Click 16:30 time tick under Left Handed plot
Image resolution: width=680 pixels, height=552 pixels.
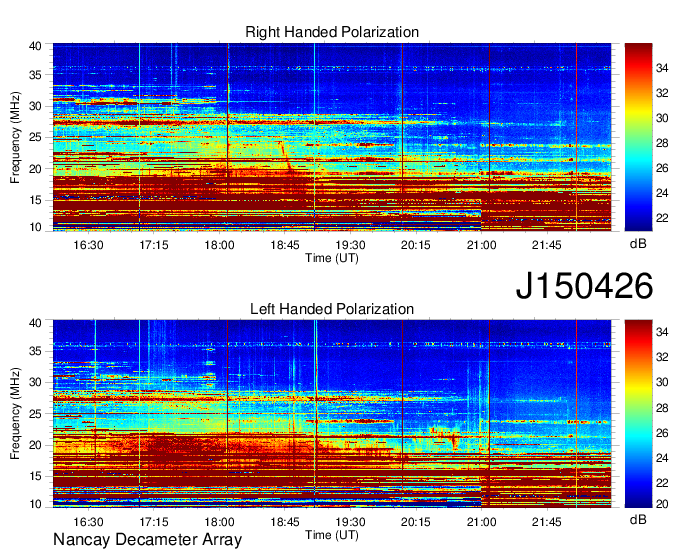click(x=88, y=522)
